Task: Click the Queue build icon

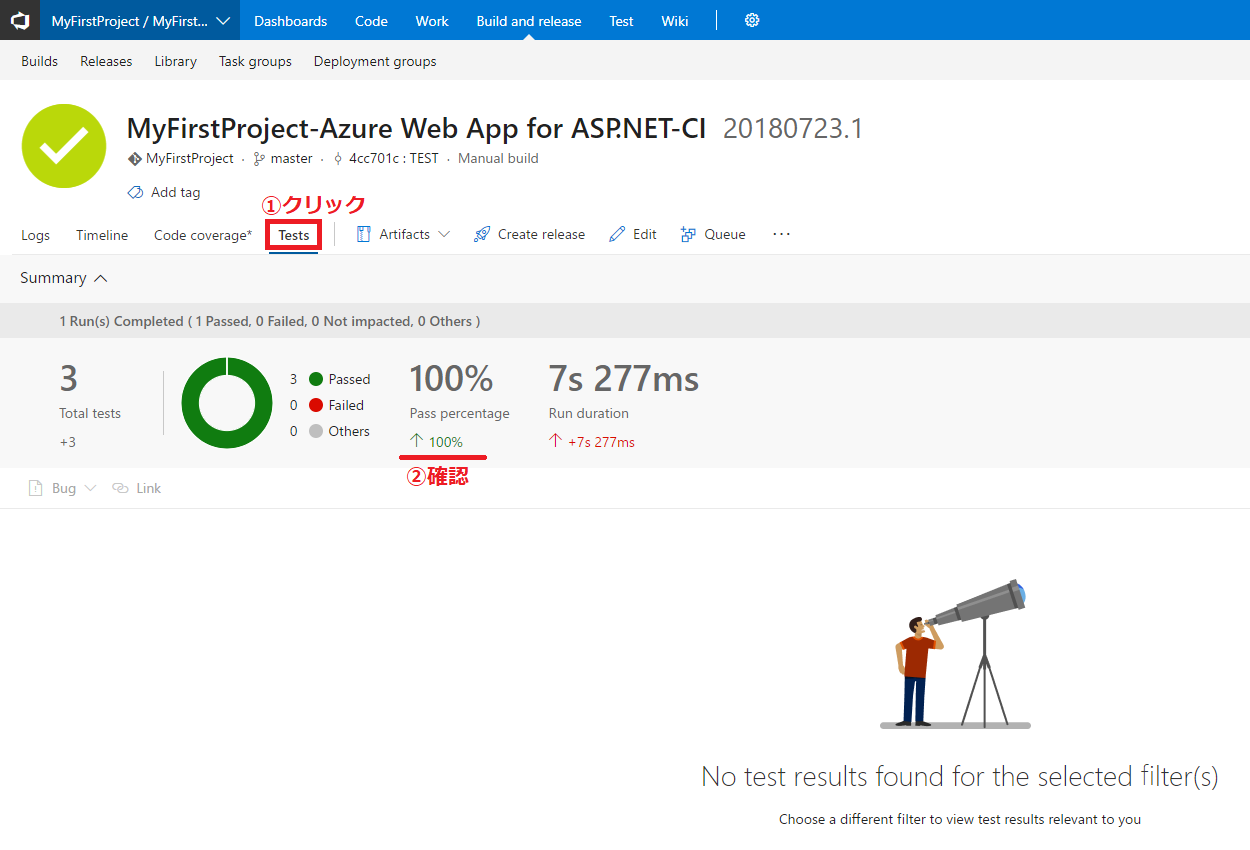Action: pyautogui.click(x=688, y=234)
